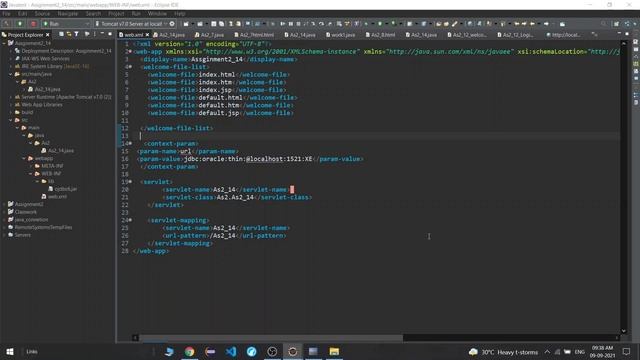This screenshot has width=640, height=360.
Task: Minimize the editor area
Action: tap(619, 34)
